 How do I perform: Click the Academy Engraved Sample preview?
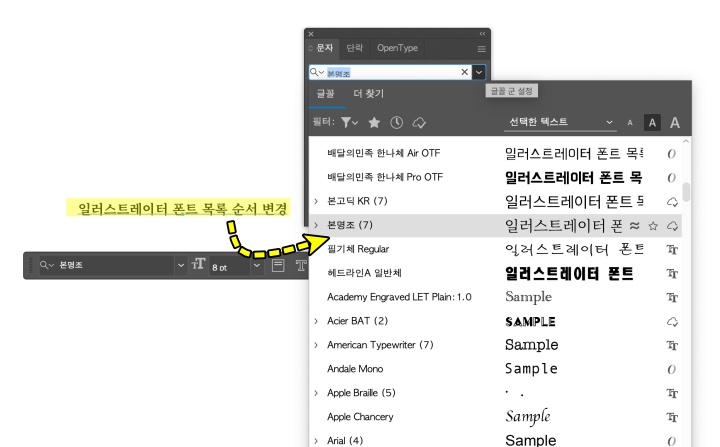click(x=529, y=297)
